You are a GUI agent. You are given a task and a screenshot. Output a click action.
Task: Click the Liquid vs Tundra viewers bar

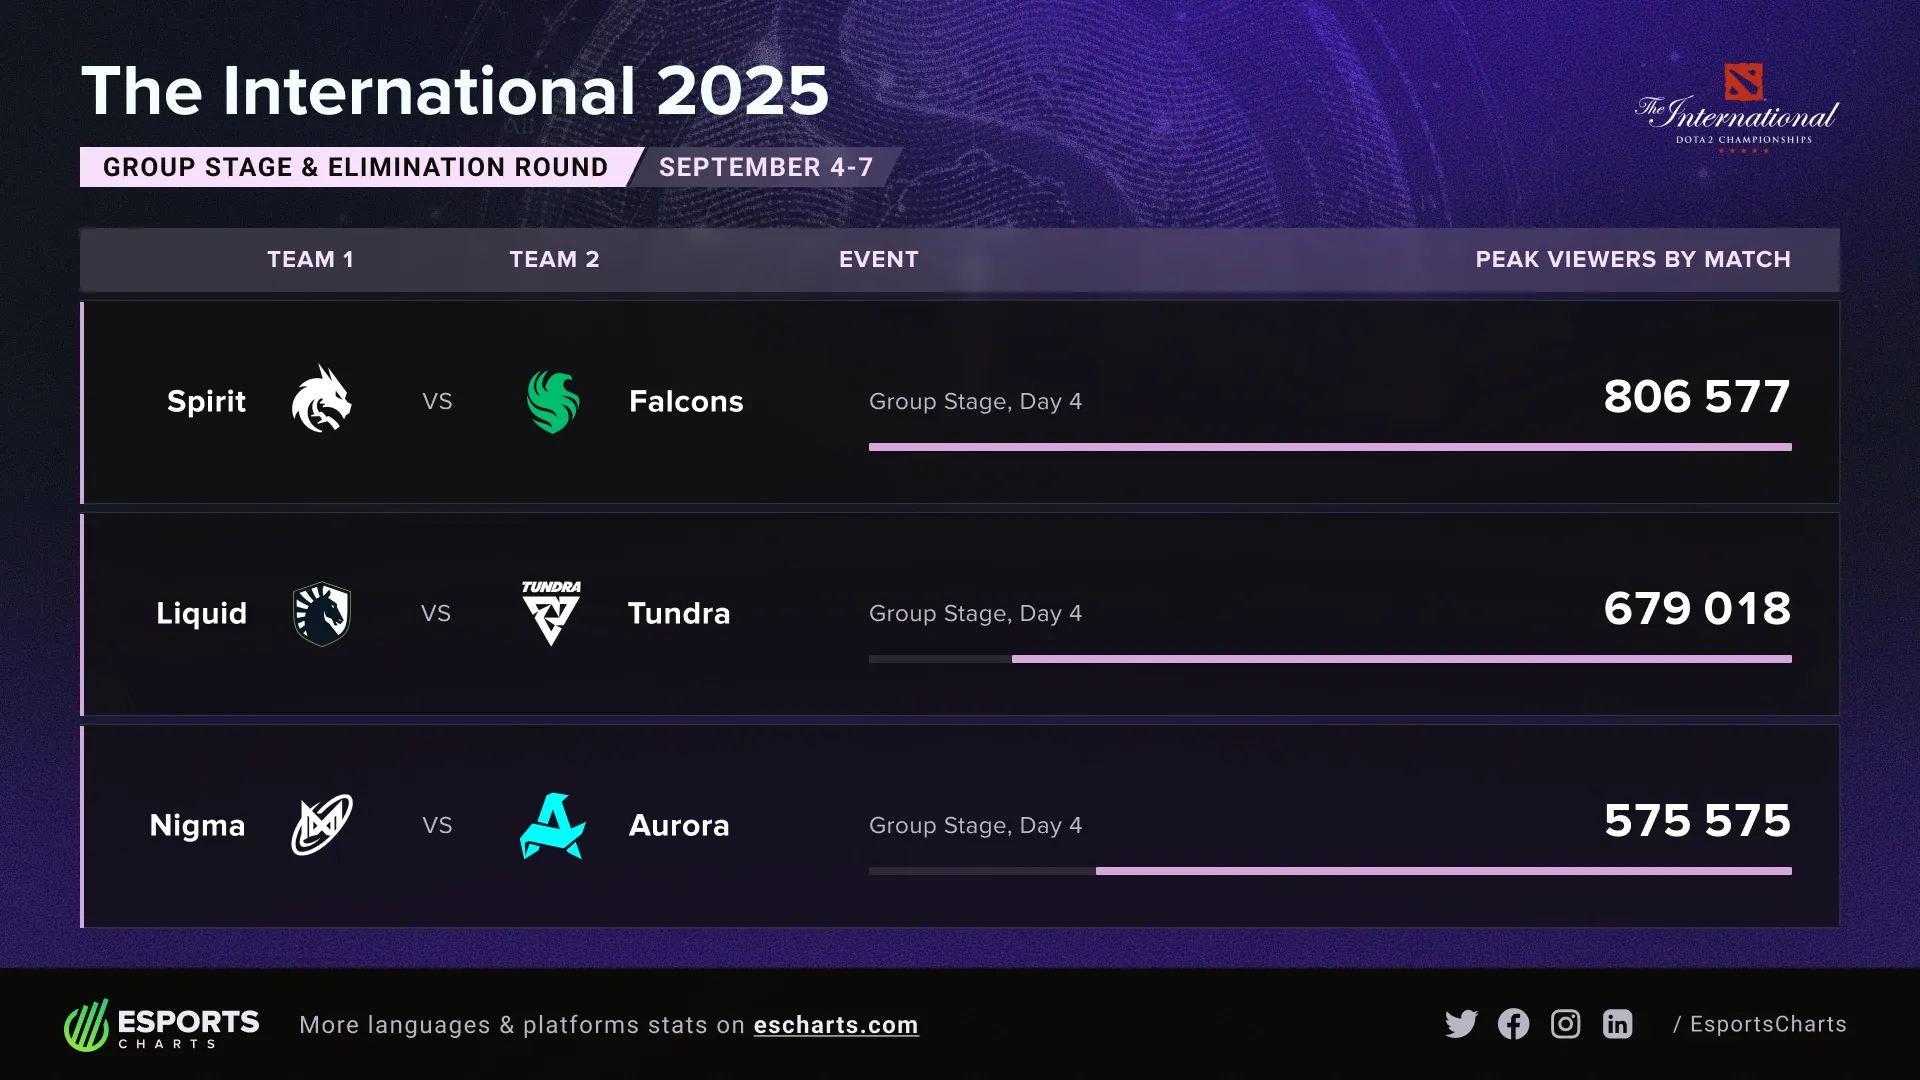click(x=1400, y=659)
